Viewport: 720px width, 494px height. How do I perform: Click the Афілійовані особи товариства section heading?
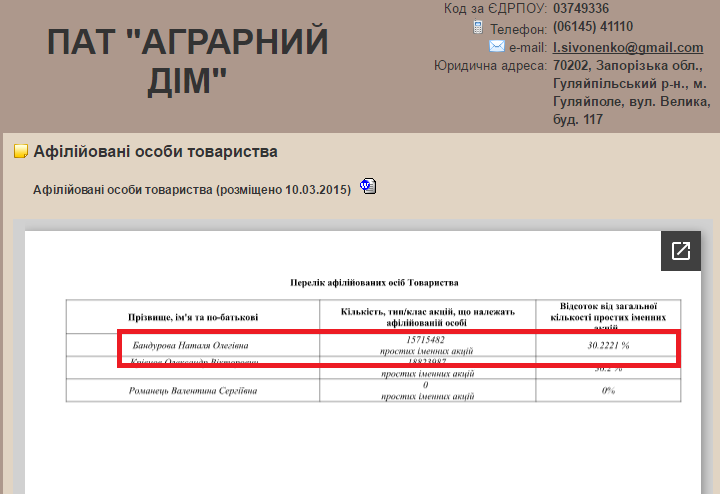(x=155, y=152)
